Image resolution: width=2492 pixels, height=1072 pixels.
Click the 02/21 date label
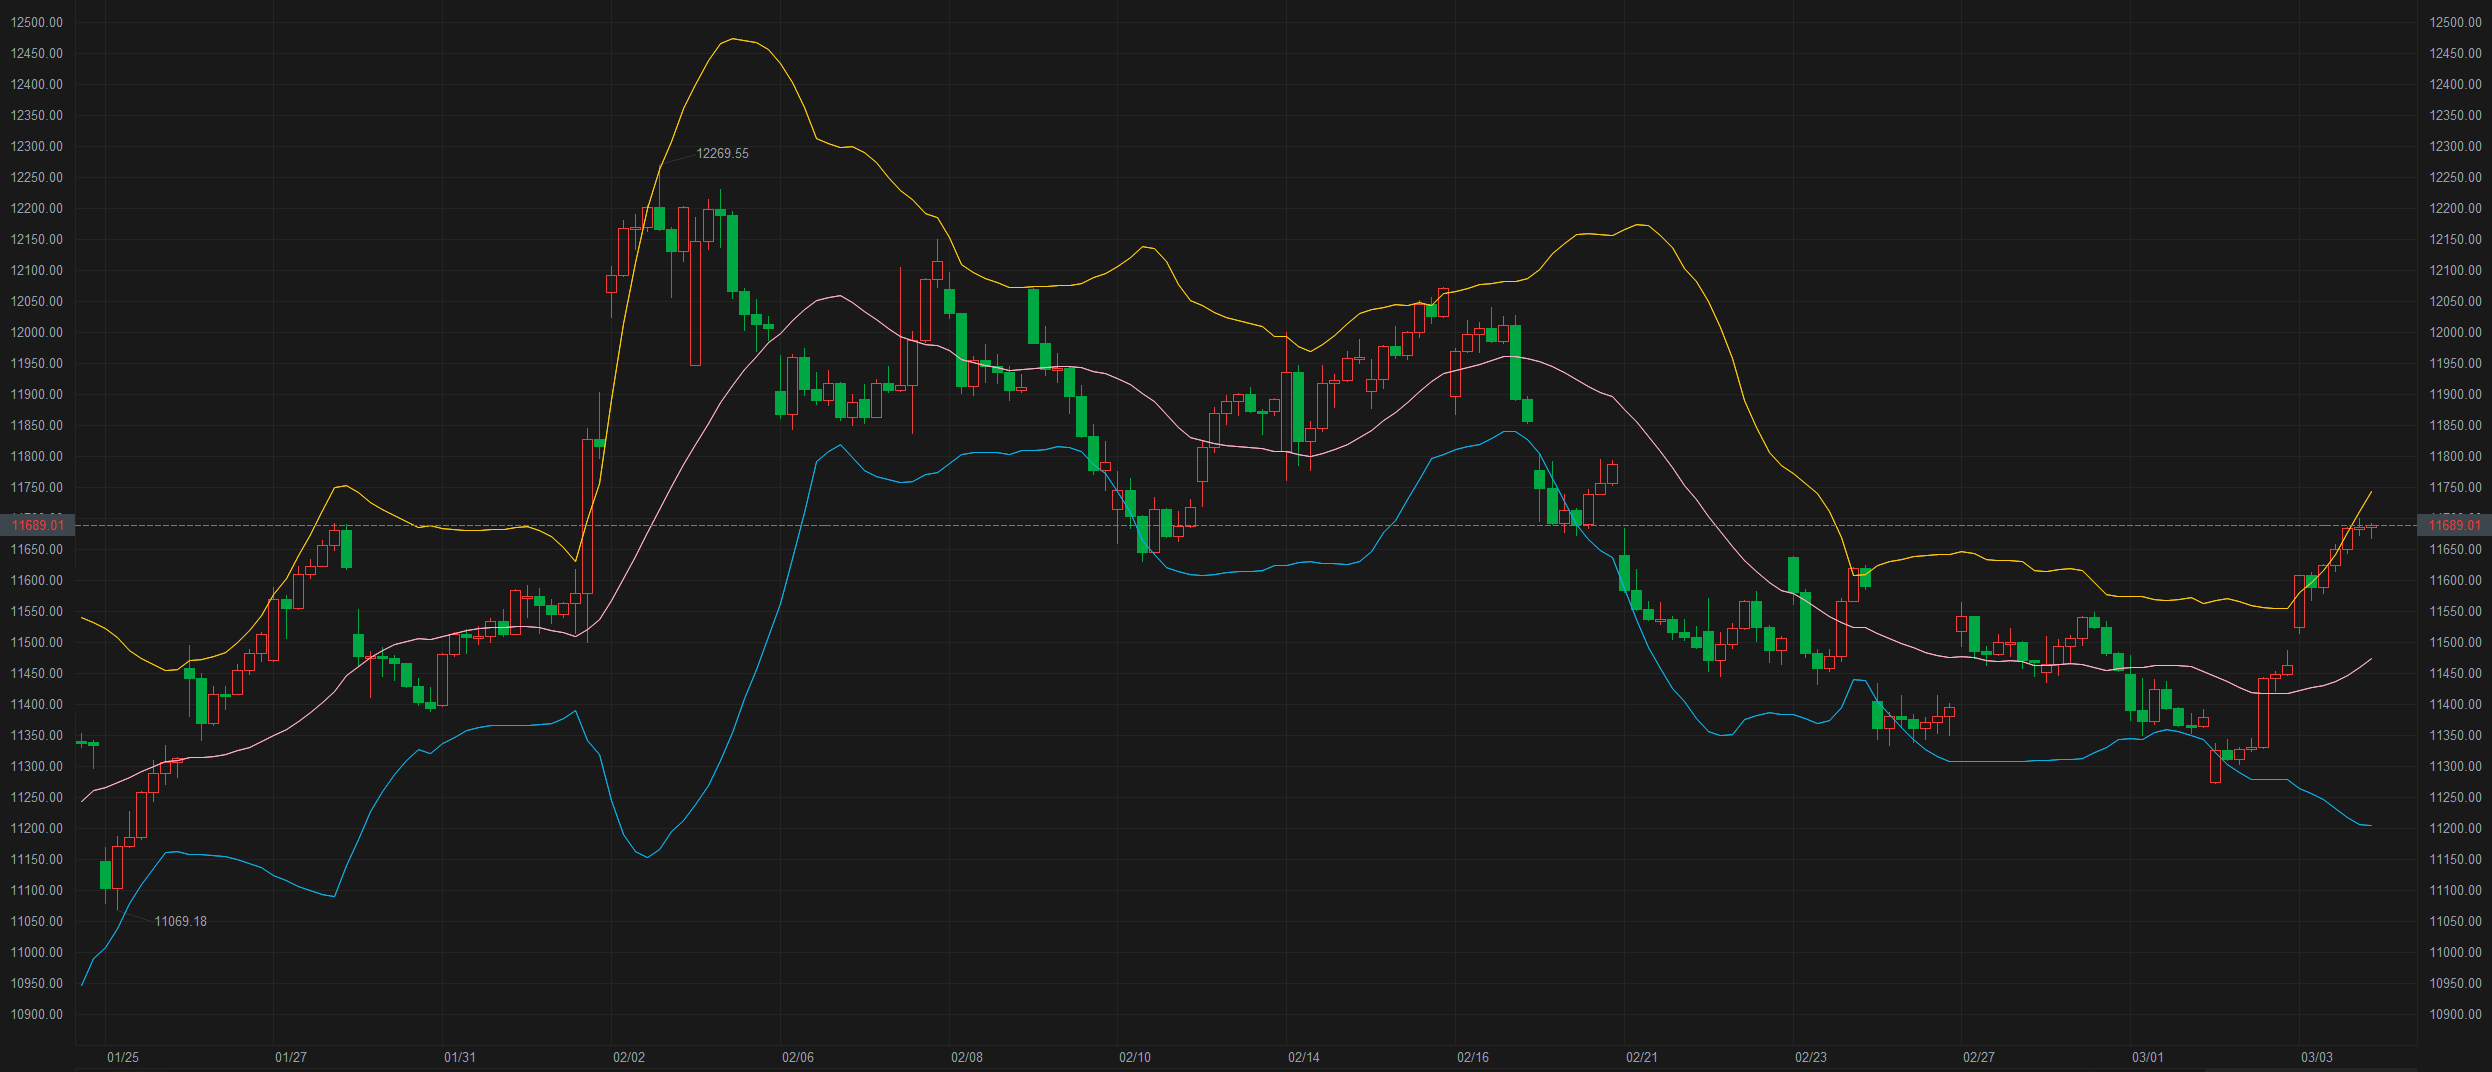[x=1642, y=1057]
